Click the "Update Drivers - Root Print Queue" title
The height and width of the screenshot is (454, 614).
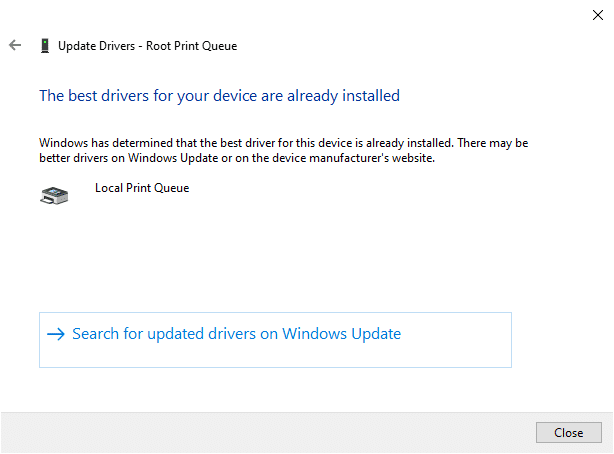pos(147,45)
